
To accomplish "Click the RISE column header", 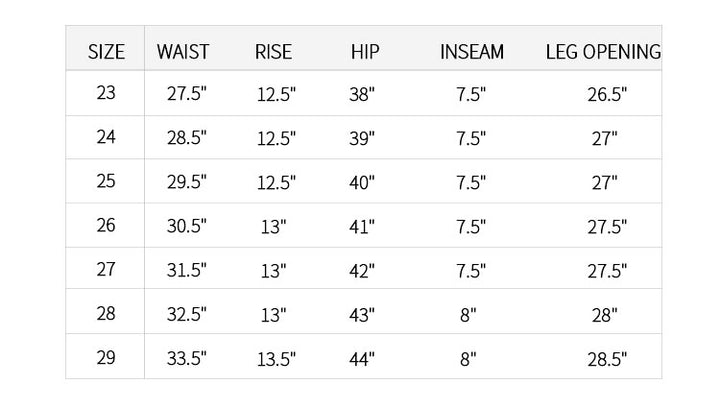I will click(273, 52).
